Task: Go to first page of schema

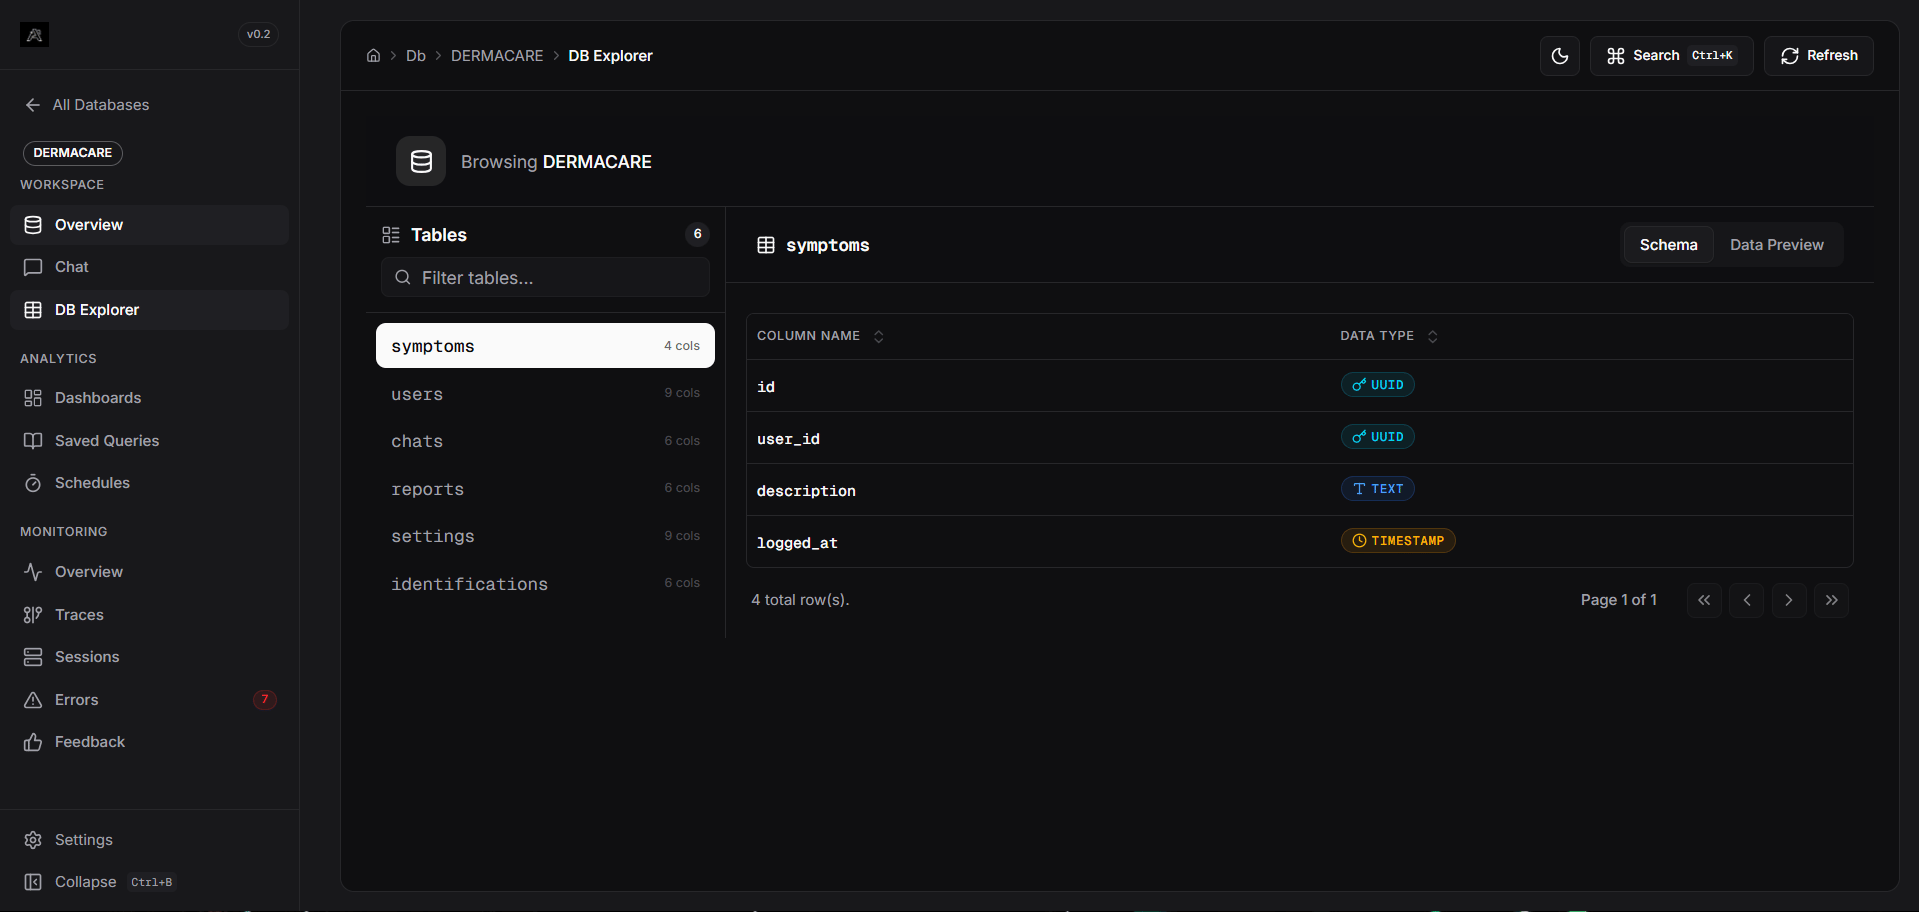Action: (1704, 600)
